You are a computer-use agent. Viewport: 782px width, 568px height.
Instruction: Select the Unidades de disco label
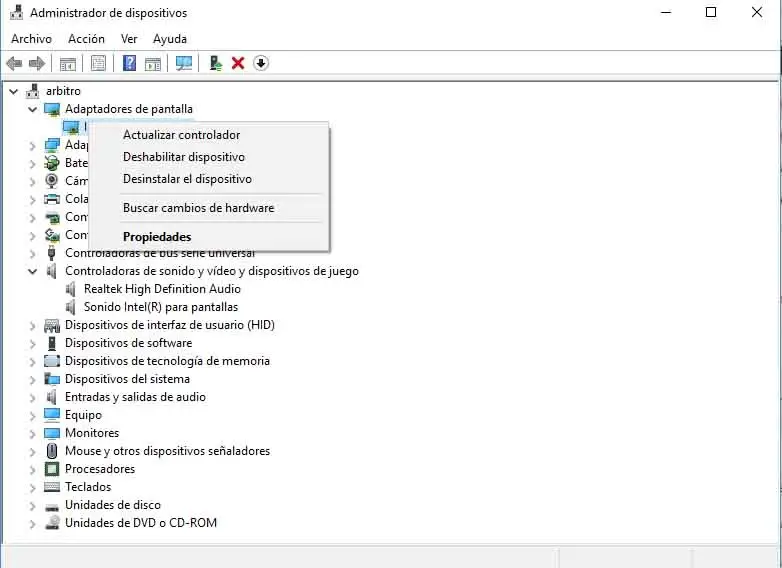point(113,505)
